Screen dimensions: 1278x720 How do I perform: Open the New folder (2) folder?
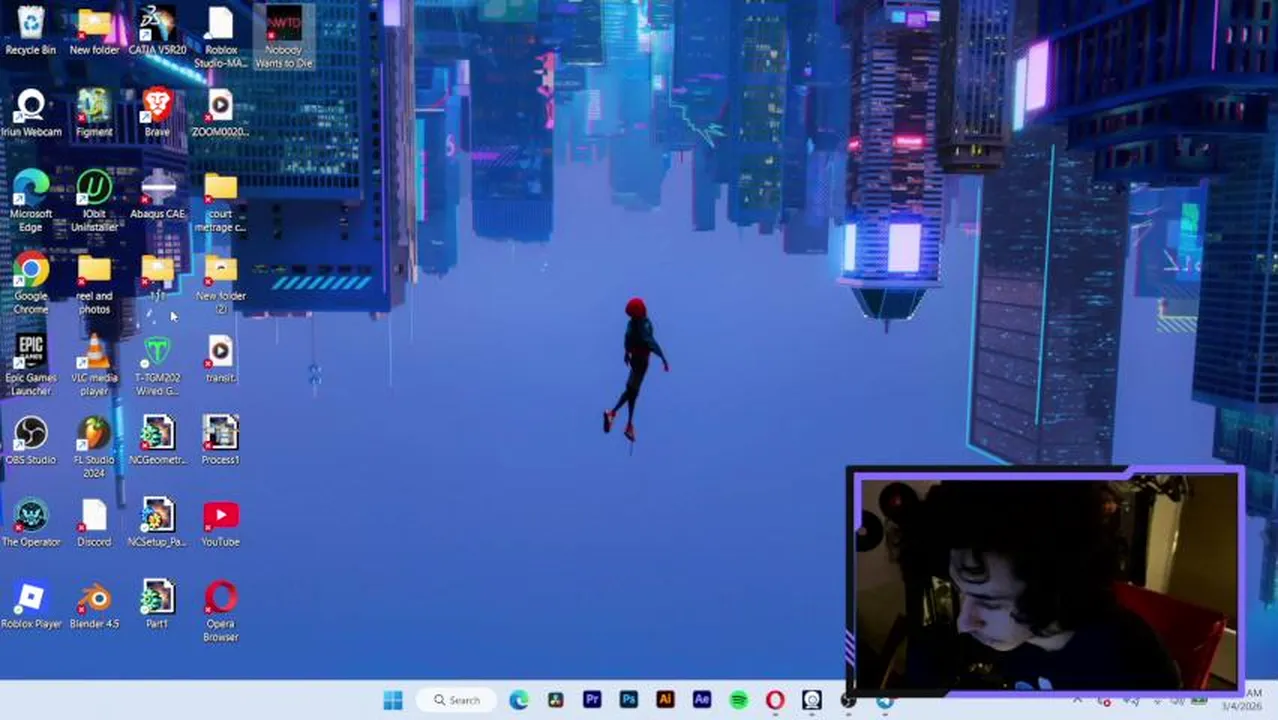click(x=221, y=284)
